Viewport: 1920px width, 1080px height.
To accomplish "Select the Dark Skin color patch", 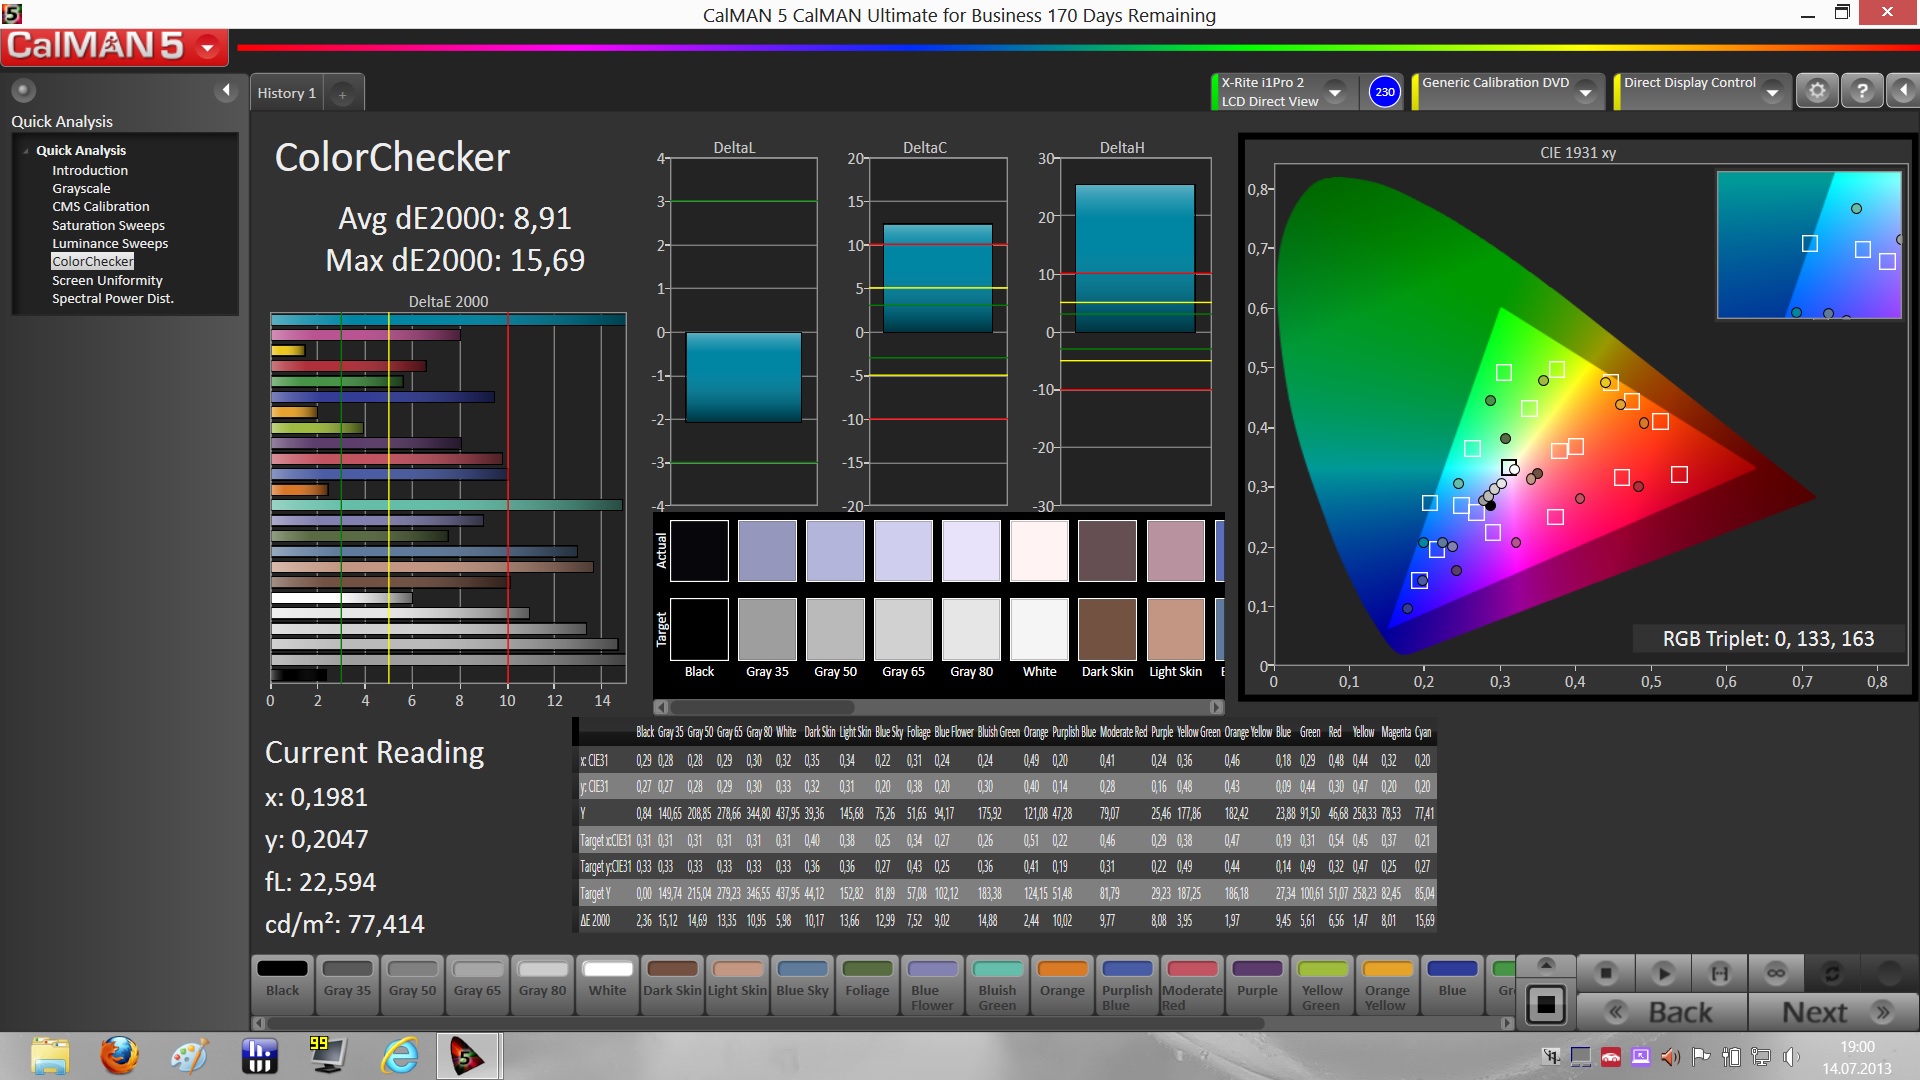I will coord(672,981).
